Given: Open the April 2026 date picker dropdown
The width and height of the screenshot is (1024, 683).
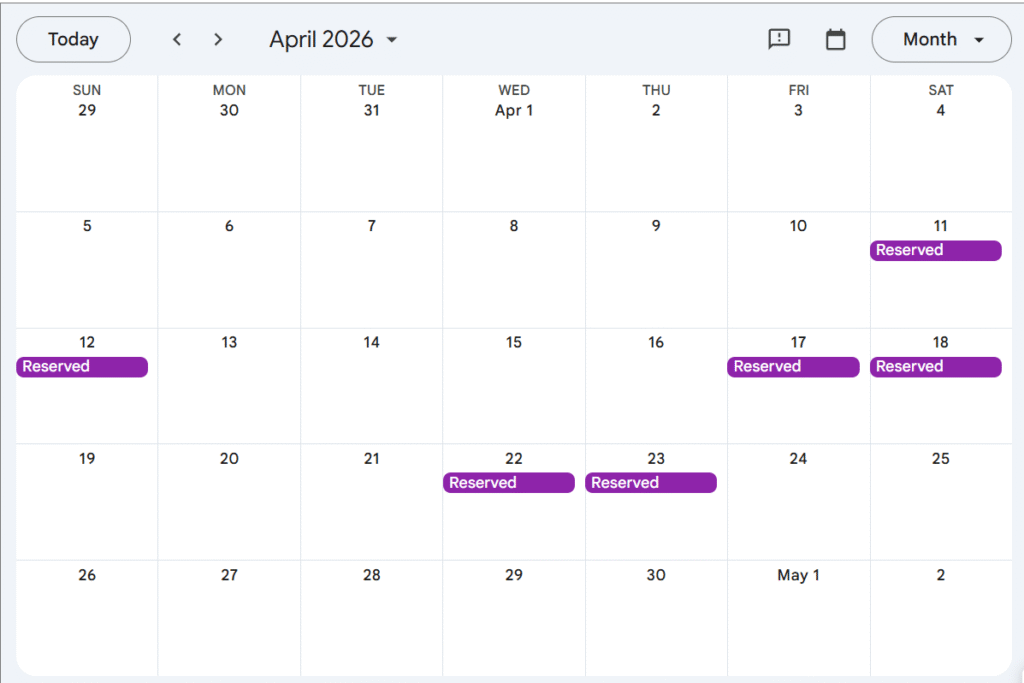Looking at the screenshot, I should pyautogui.click(x=334, y=40).
